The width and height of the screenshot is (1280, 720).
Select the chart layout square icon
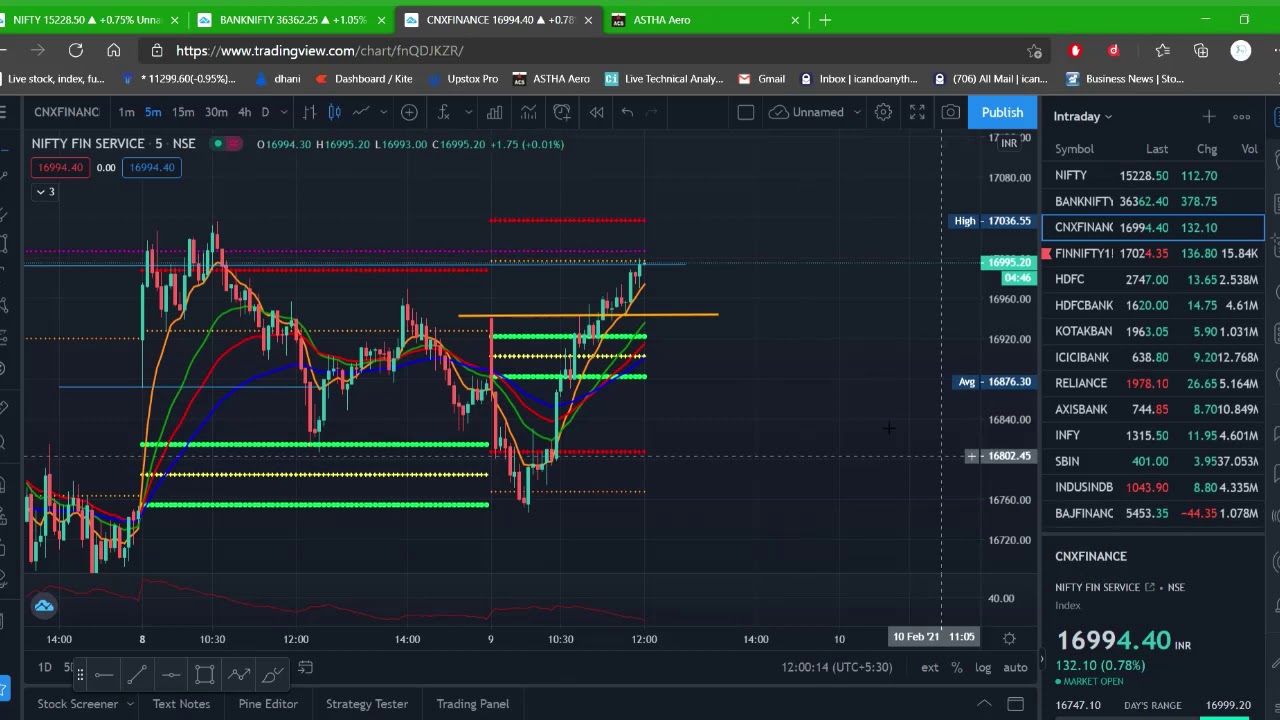[x=745, y=112]
